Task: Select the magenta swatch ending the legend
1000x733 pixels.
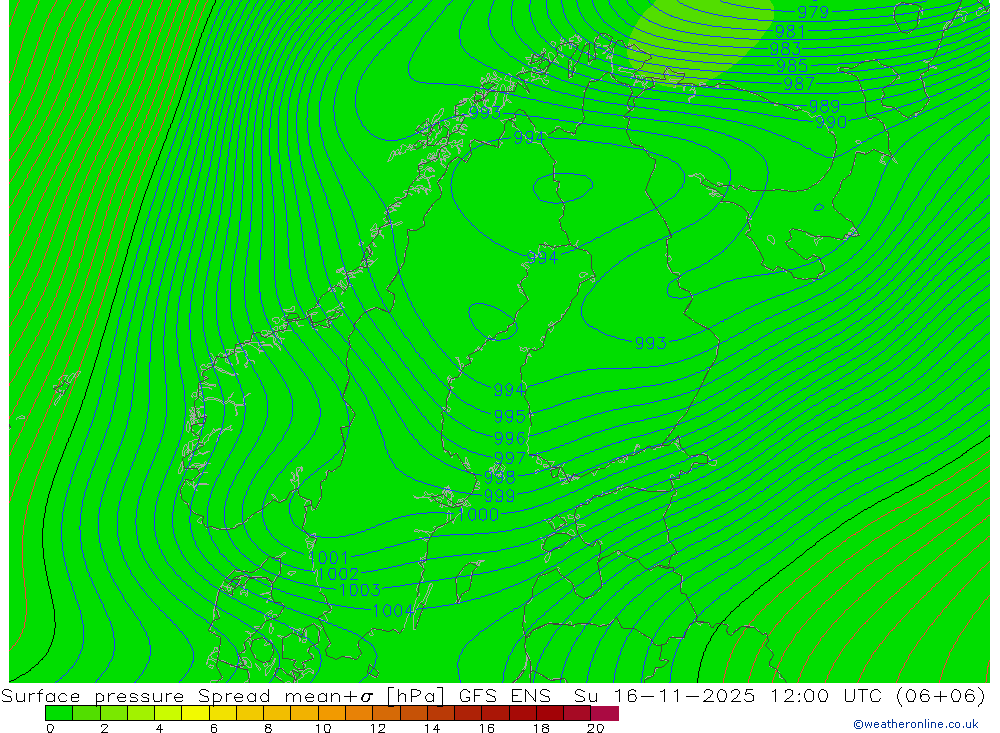Action: pos(605,713)
